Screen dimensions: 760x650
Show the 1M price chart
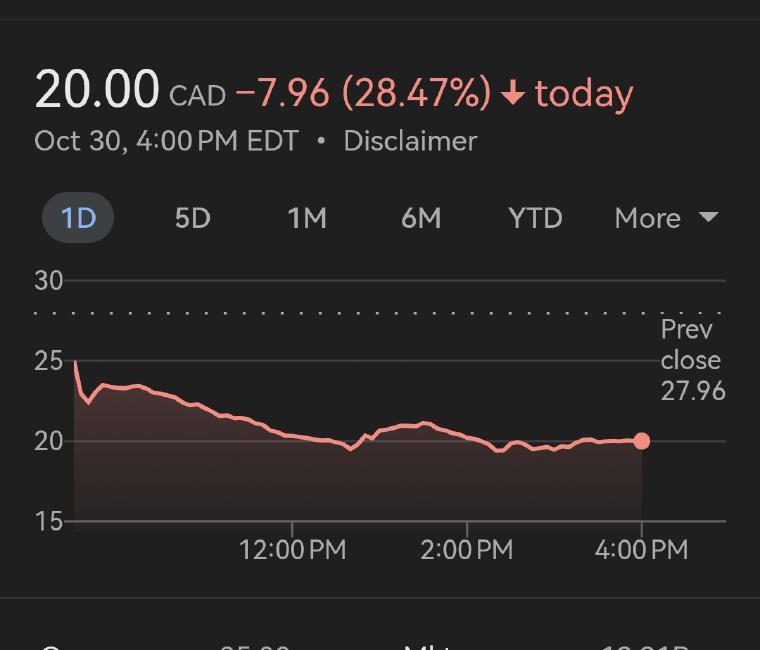point(307,218)
